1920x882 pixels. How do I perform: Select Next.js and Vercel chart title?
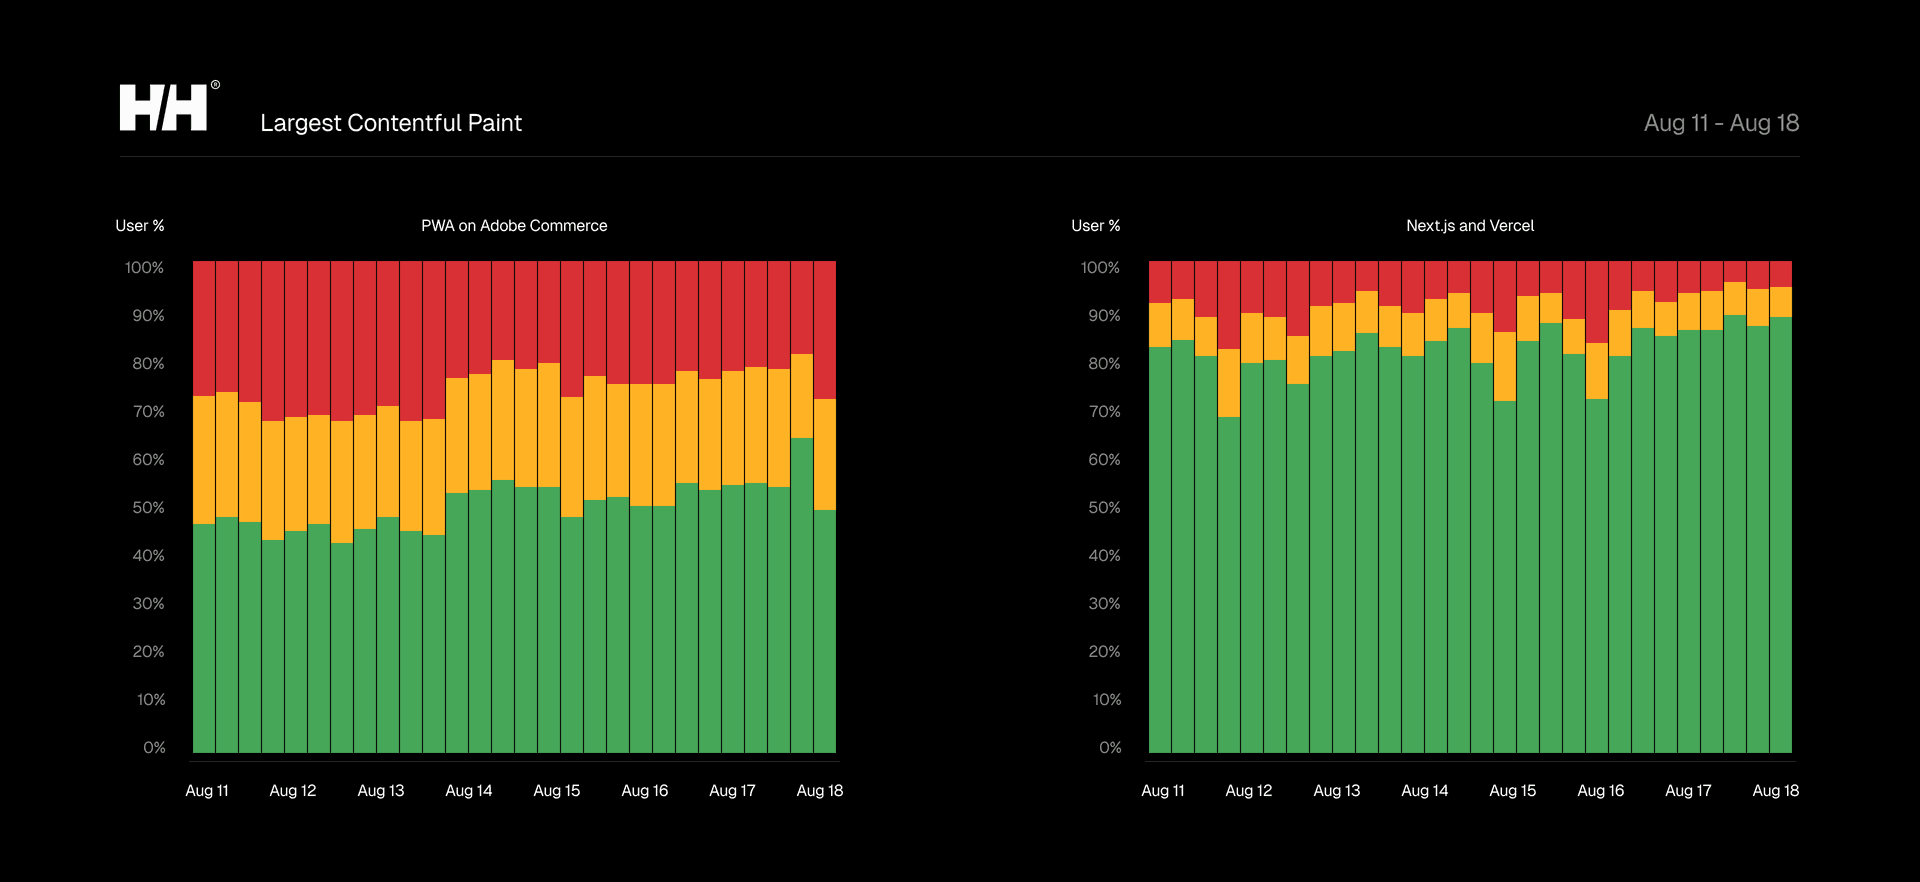[1469, 226]
